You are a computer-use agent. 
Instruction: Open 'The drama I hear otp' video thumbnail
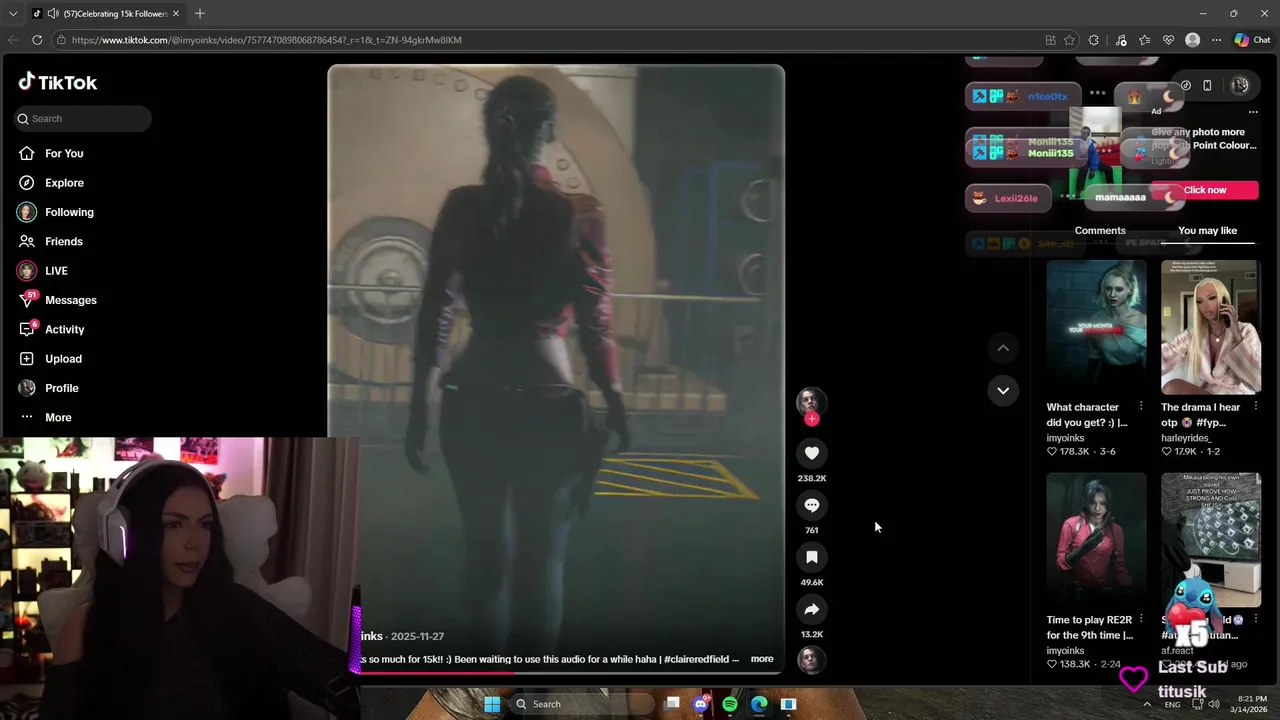1210,327
